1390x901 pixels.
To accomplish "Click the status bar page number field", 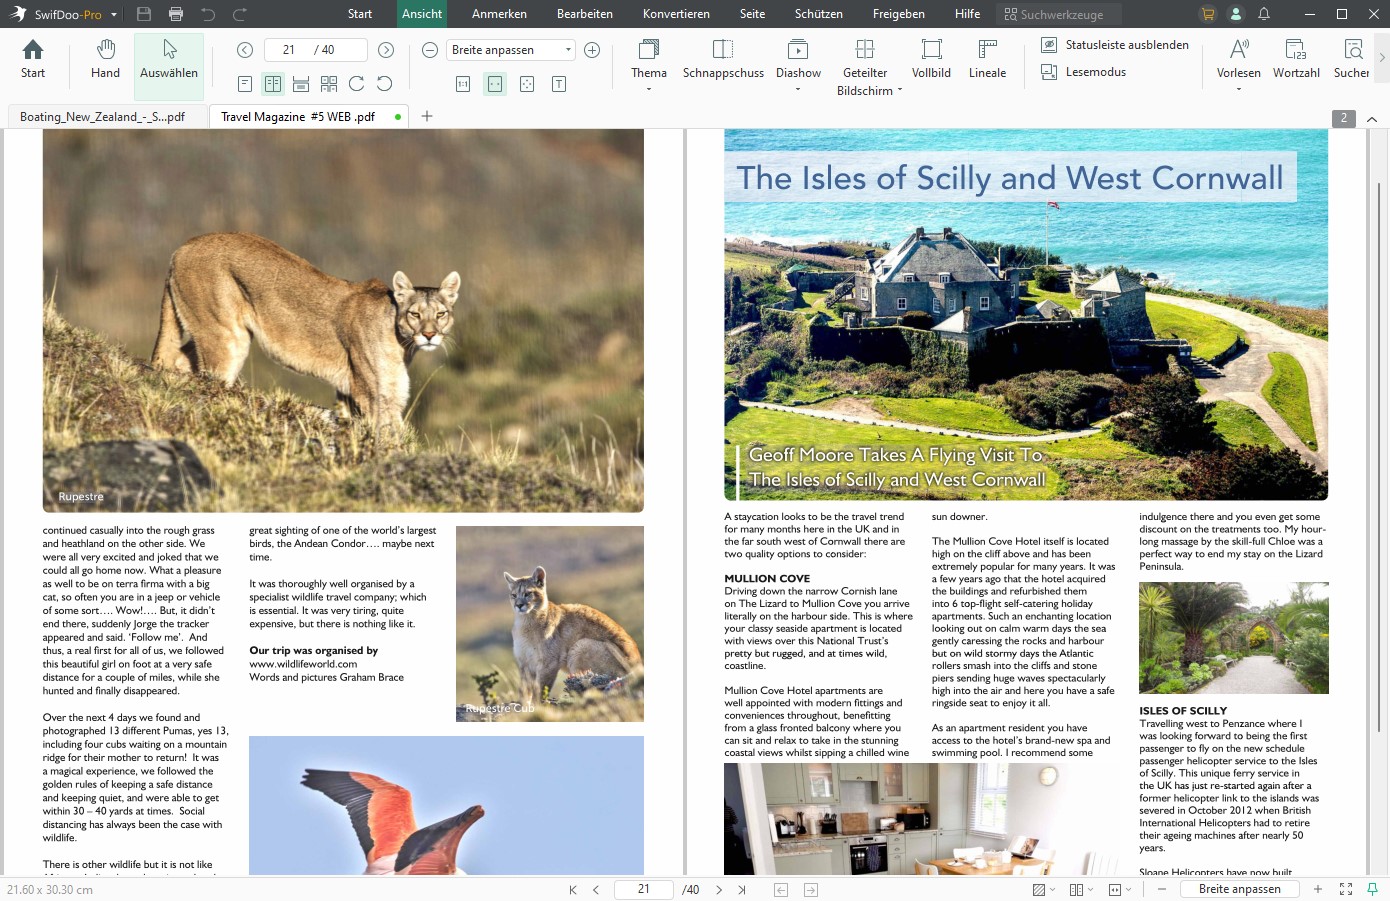I will [x=643, y=889].
